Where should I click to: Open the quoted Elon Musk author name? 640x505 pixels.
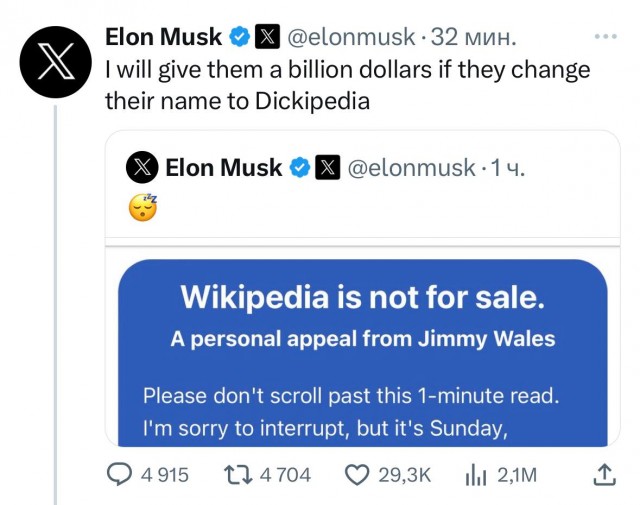223,168
